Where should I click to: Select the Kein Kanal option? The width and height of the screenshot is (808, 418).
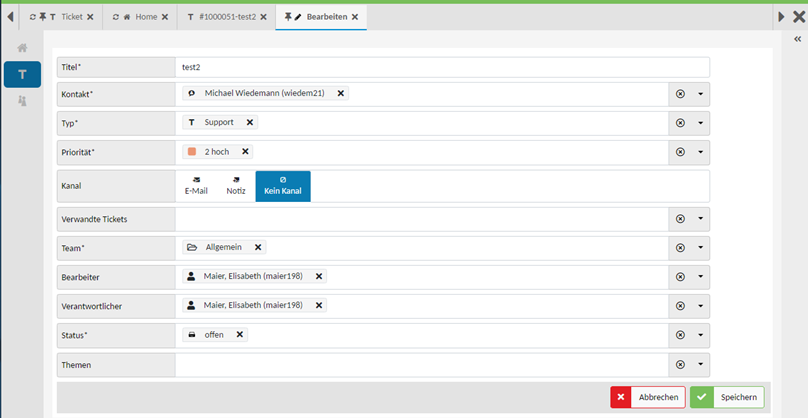[282, 186]
